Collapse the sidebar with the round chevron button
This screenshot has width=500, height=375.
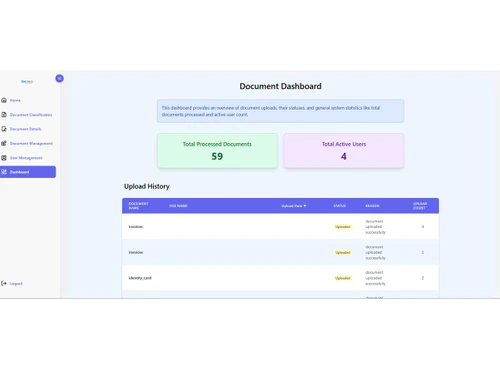point(59,78)
